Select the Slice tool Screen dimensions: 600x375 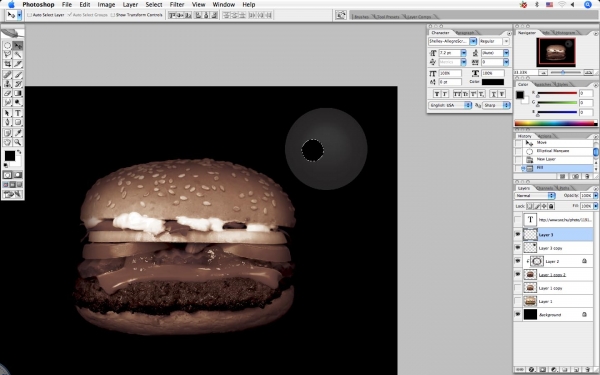pos(18,64)
